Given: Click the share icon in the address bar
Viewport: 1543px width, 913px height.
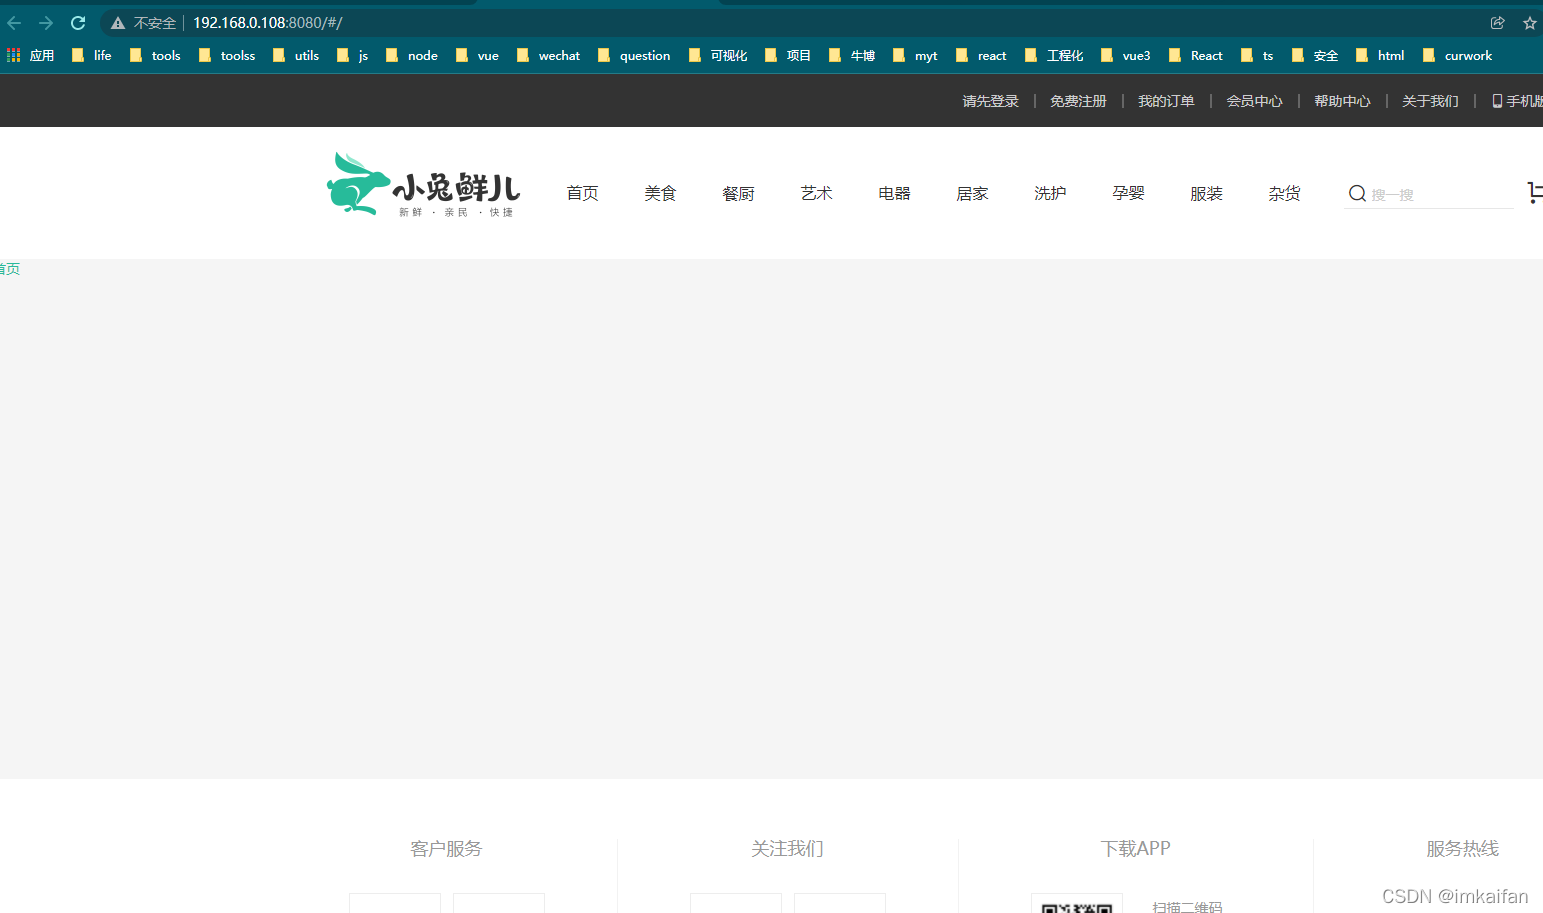Looking at the screenshot, I should [x=1497, y=22].
